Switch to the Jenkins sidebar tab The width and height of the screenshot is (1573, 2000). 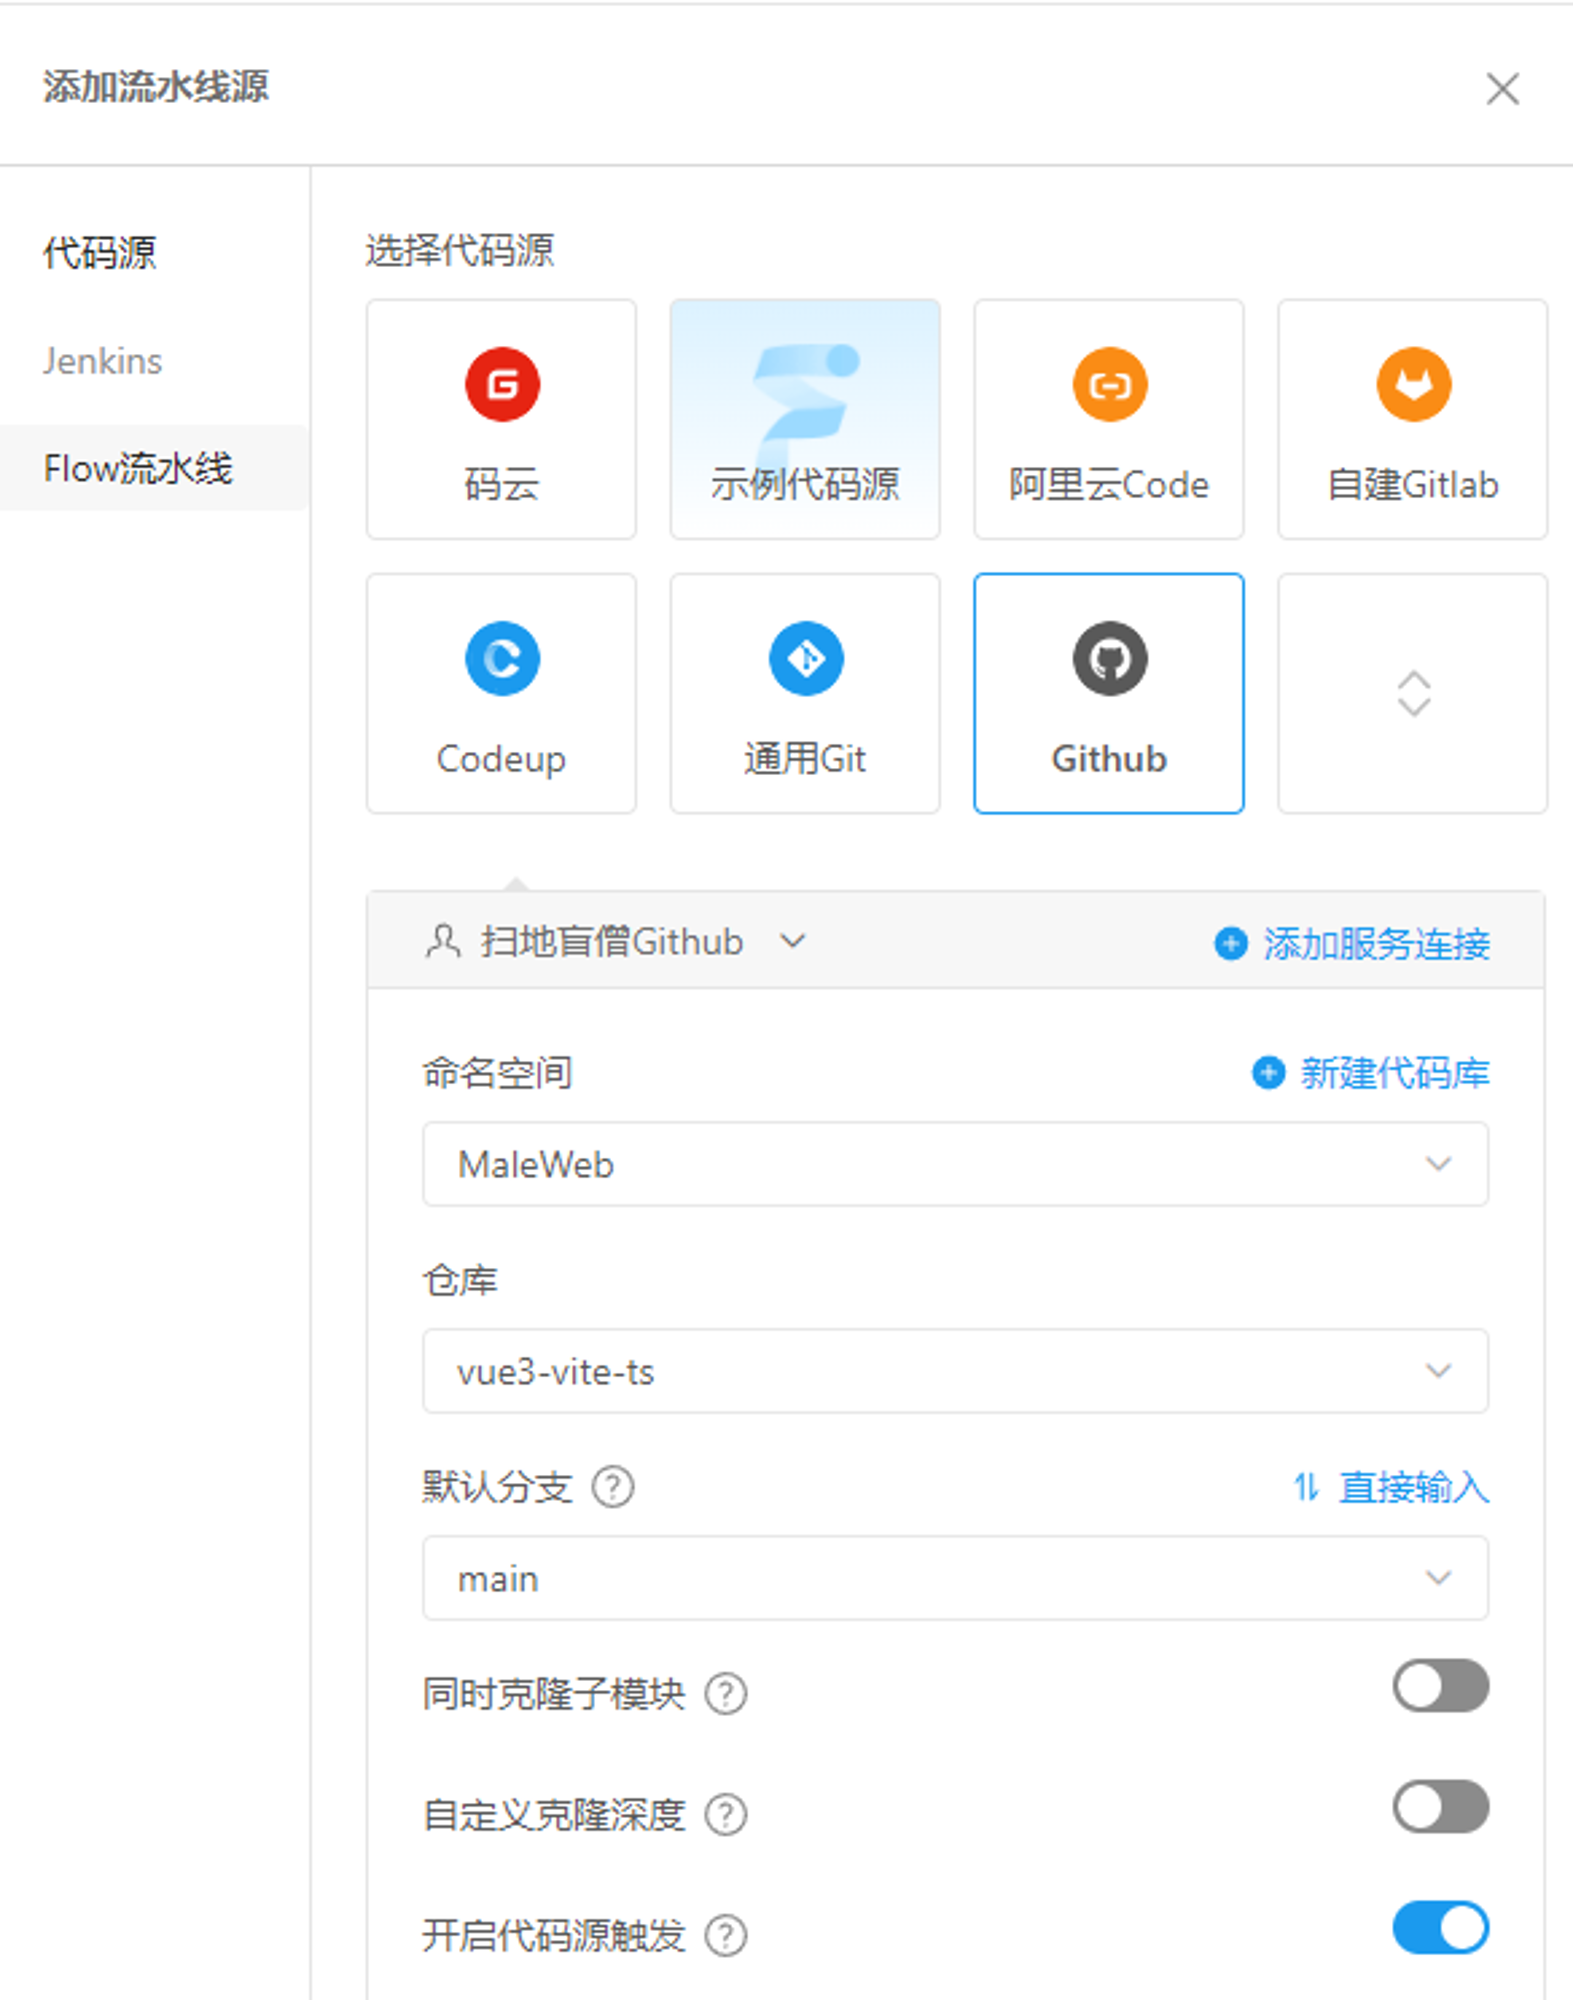102,361
